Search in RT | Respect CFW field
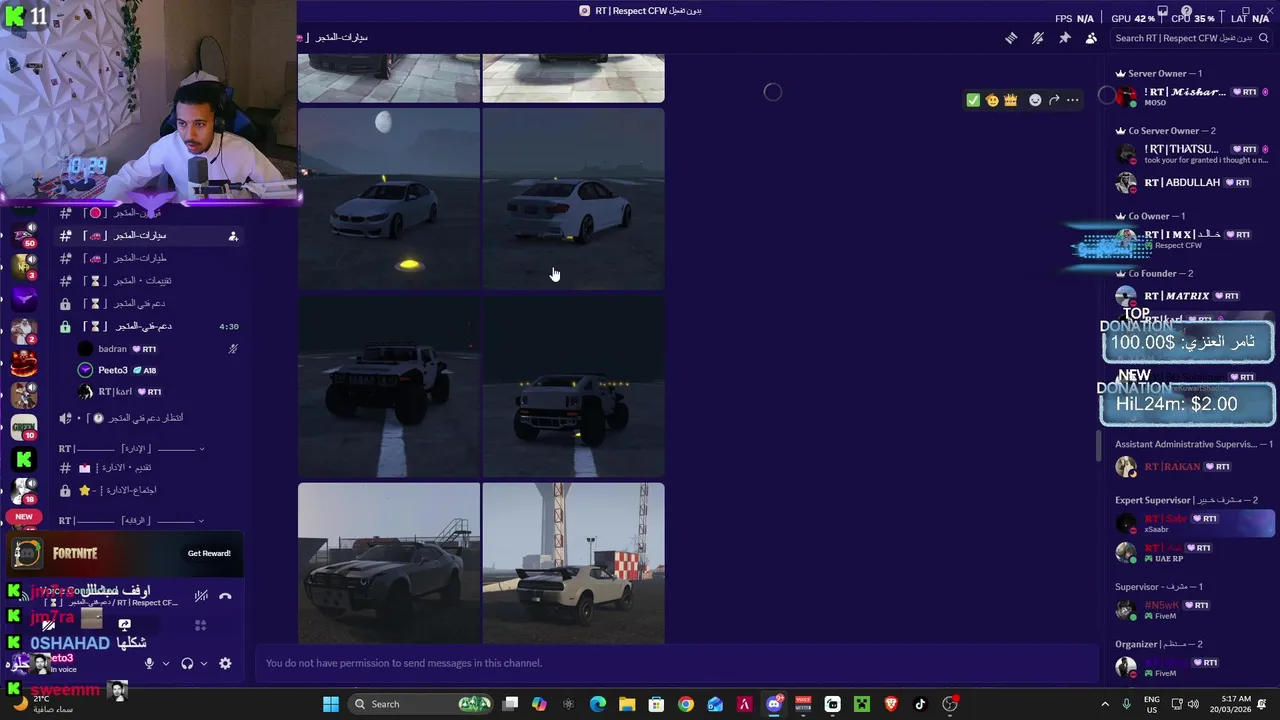The image size is (1280, 720). coord(1189,38)
